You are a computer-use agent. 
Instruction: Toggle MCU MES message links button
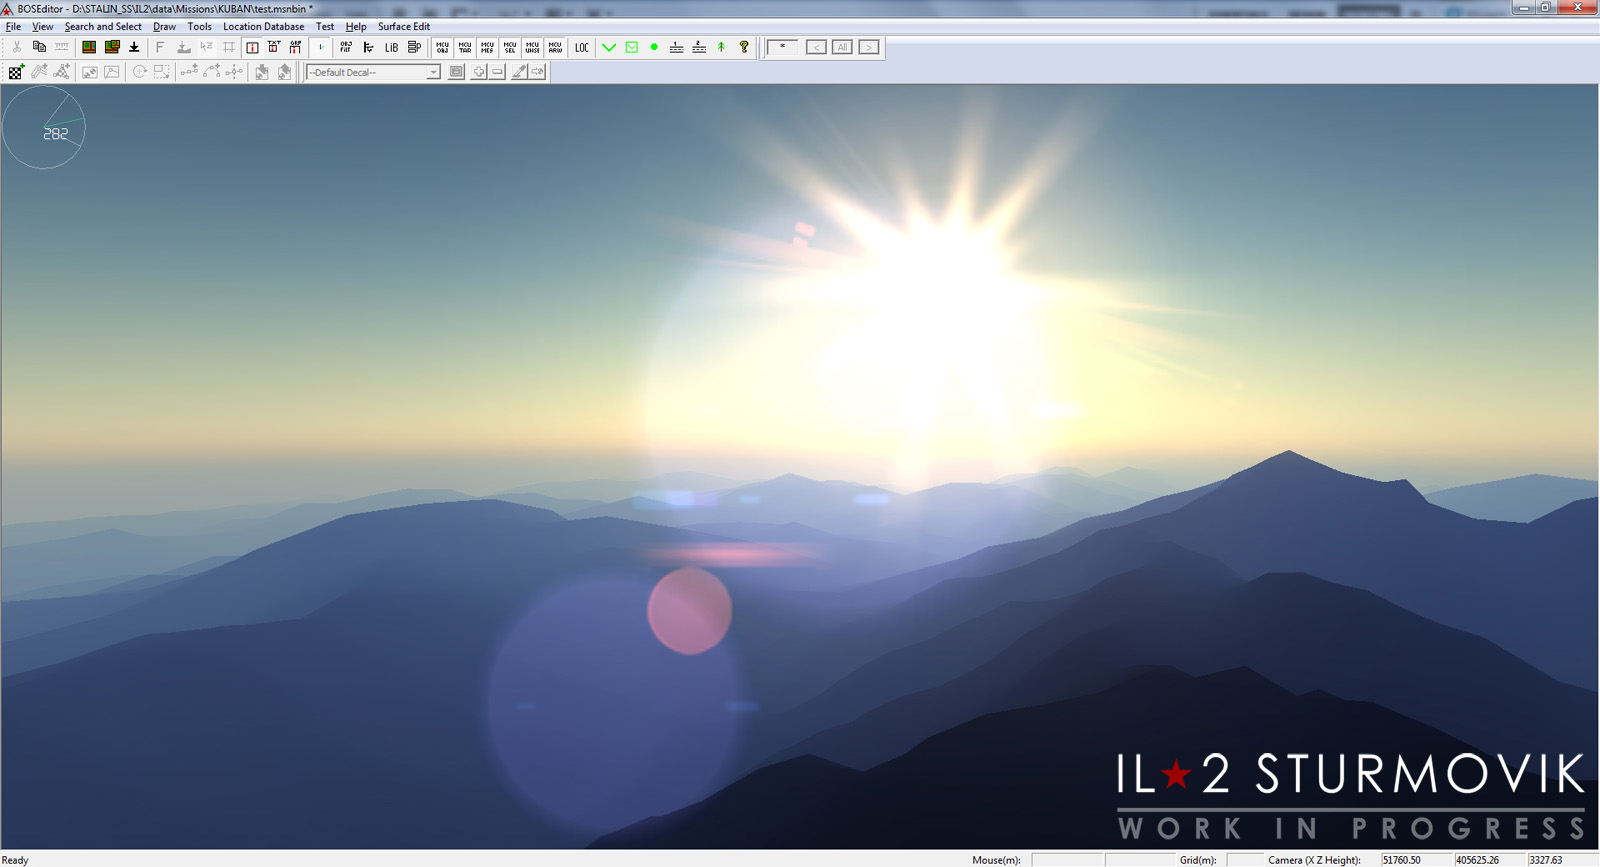click(x=487, y=47)
